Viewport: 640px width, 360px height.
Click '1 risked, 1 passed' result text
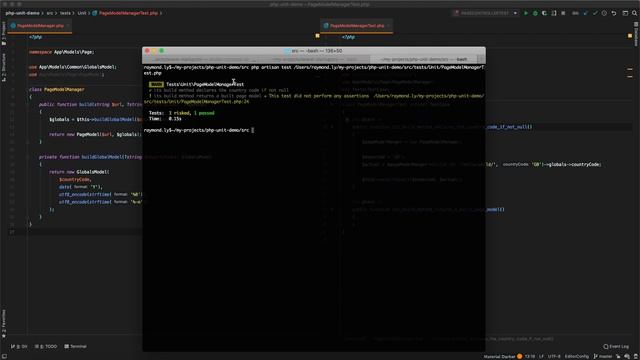click(x=191, y=113)
